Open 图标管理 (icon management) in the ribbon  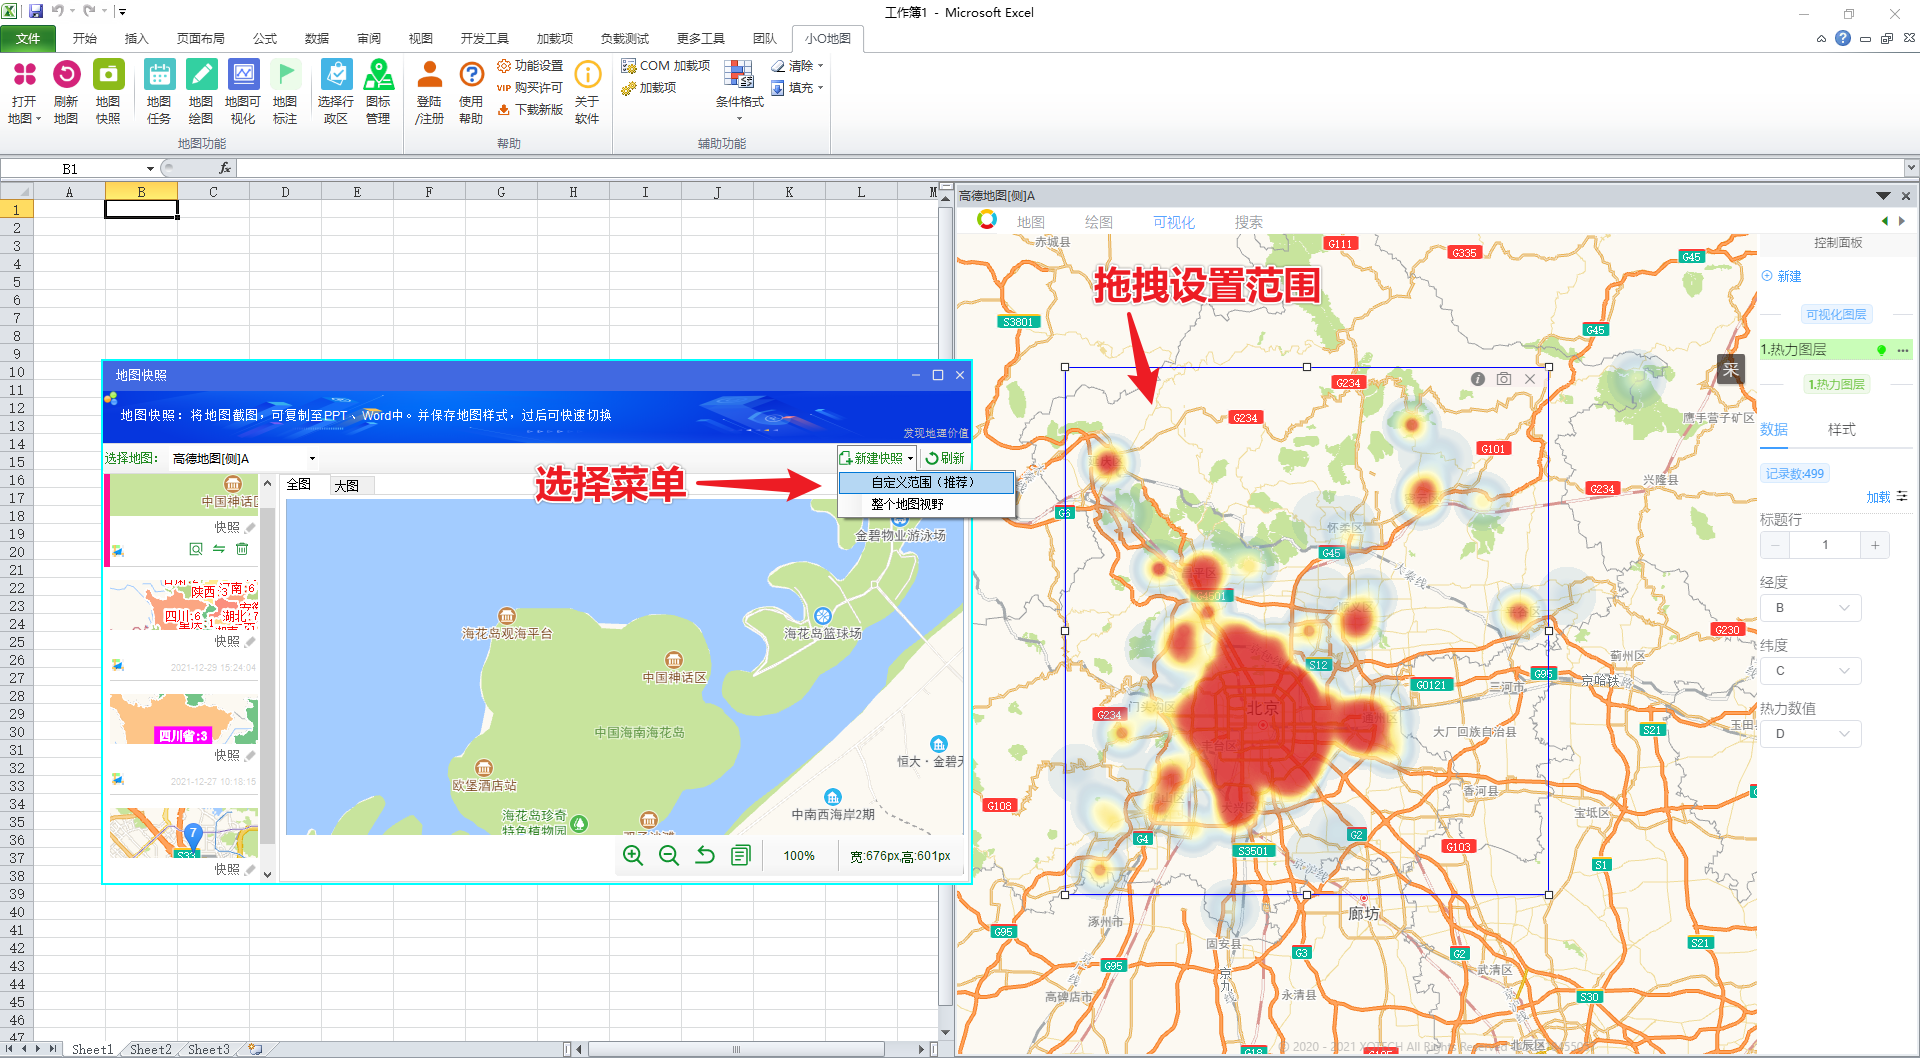[378, 92]
